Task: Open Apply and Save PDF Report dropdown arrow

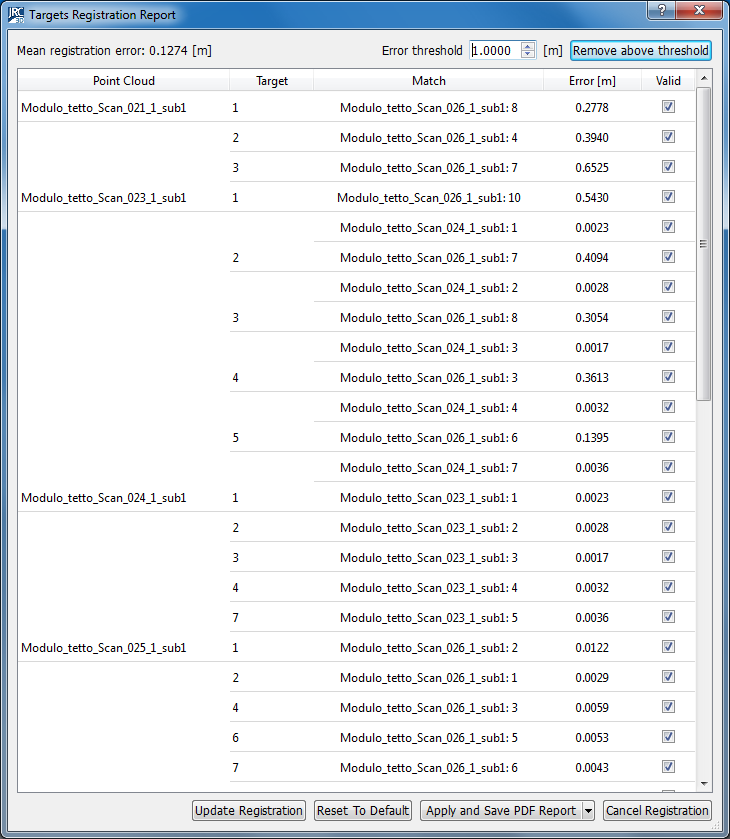Action: pyautogui.click(x=587, y=811)
